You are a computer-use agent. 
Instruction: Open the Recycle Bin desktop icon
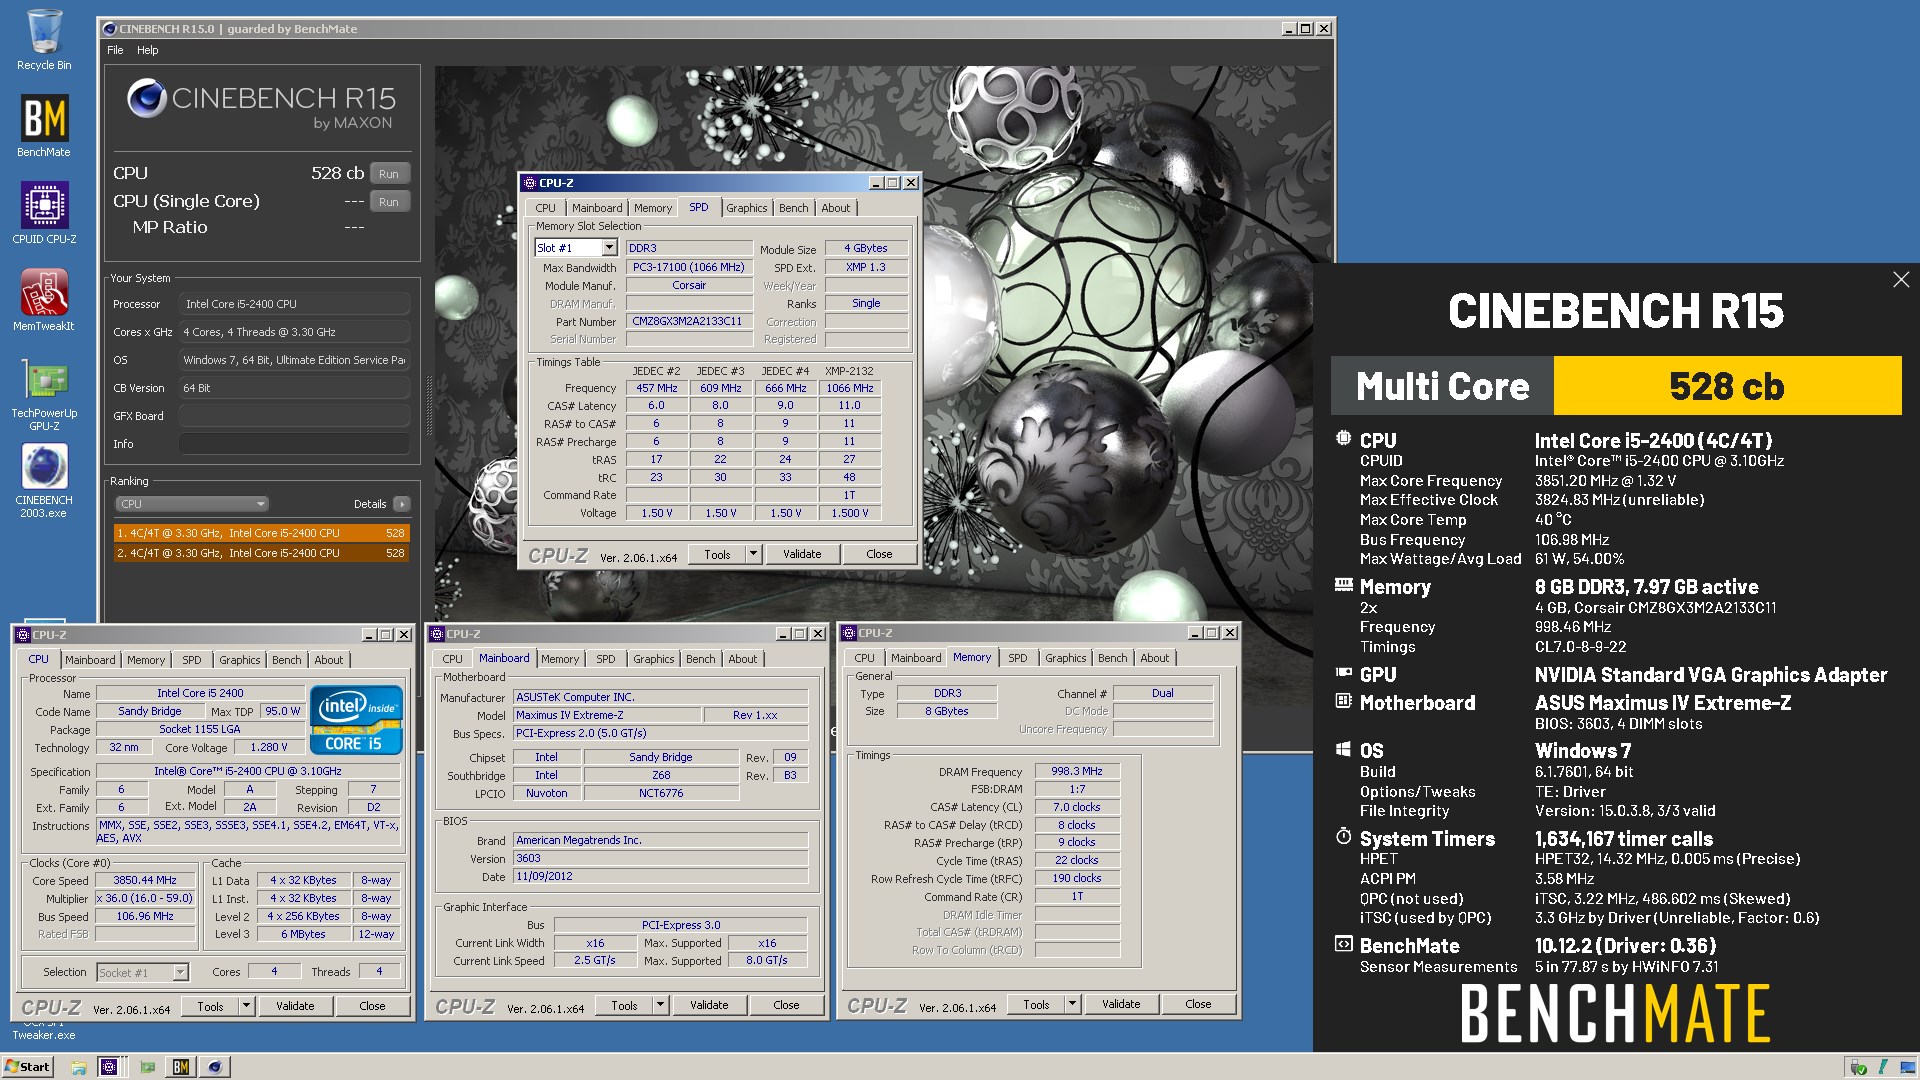coord(44,40)
